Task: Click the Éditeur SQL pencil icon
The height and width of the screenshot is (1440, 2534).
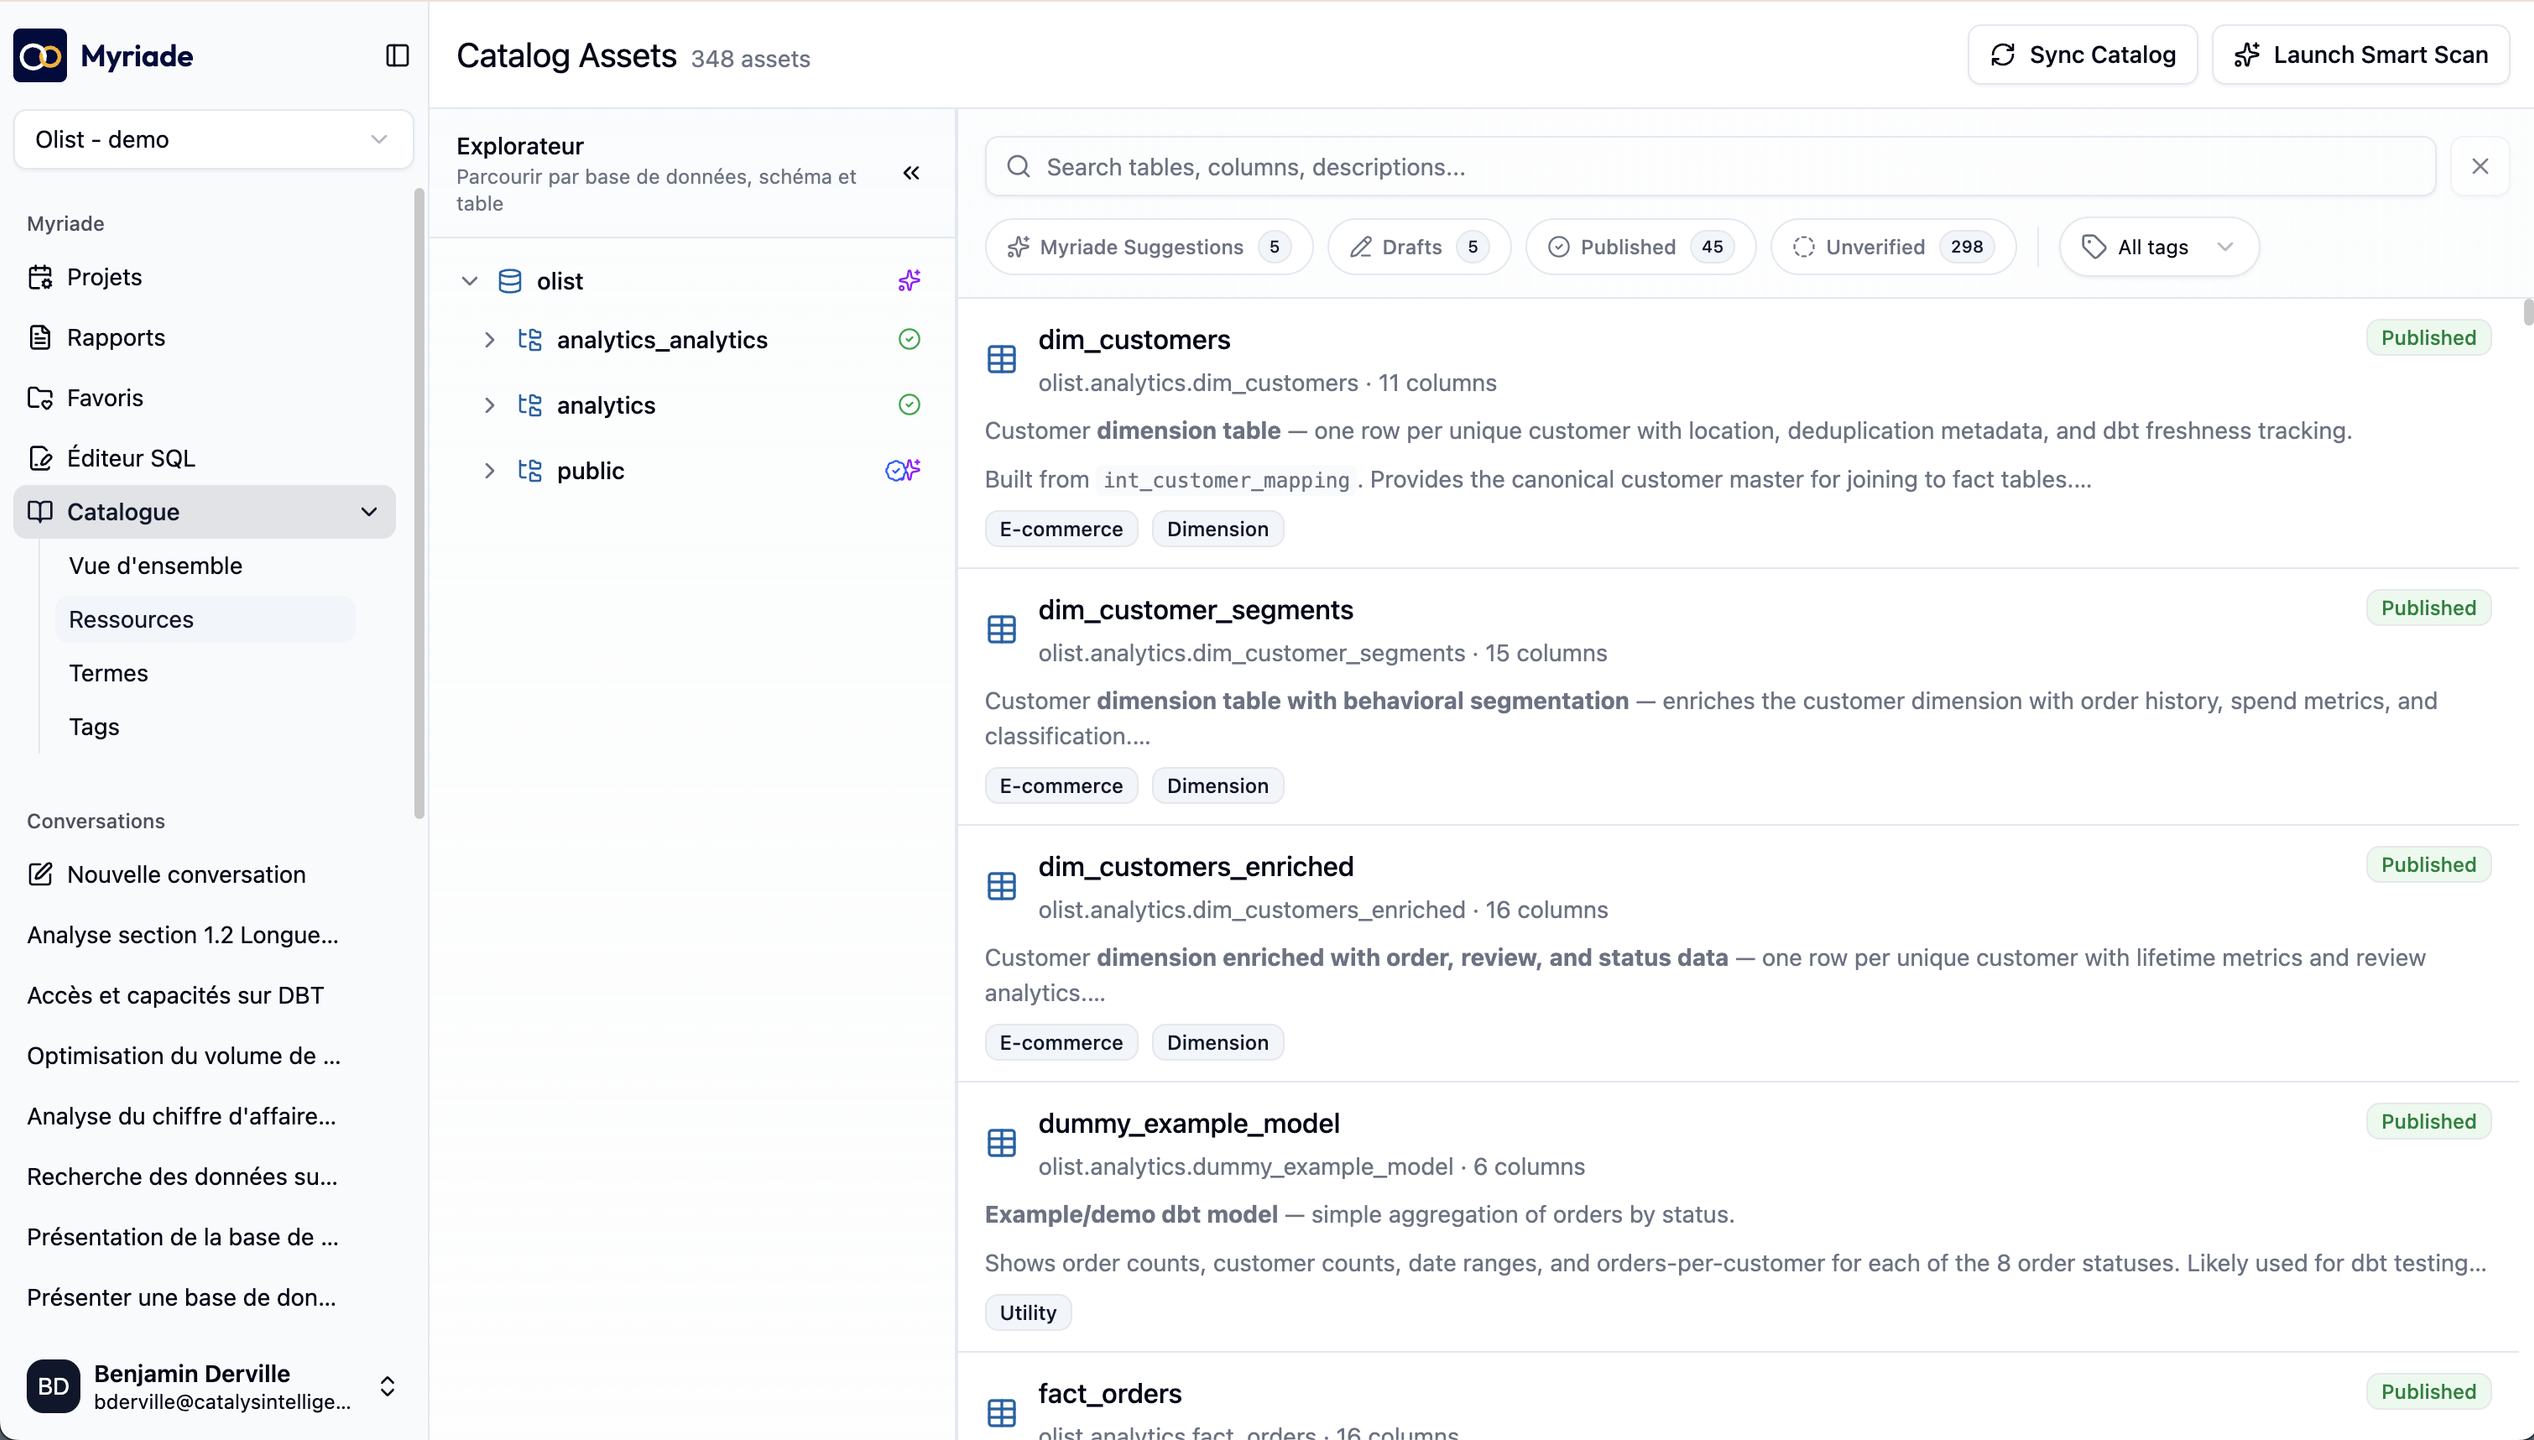Action: tap(40, 458)
